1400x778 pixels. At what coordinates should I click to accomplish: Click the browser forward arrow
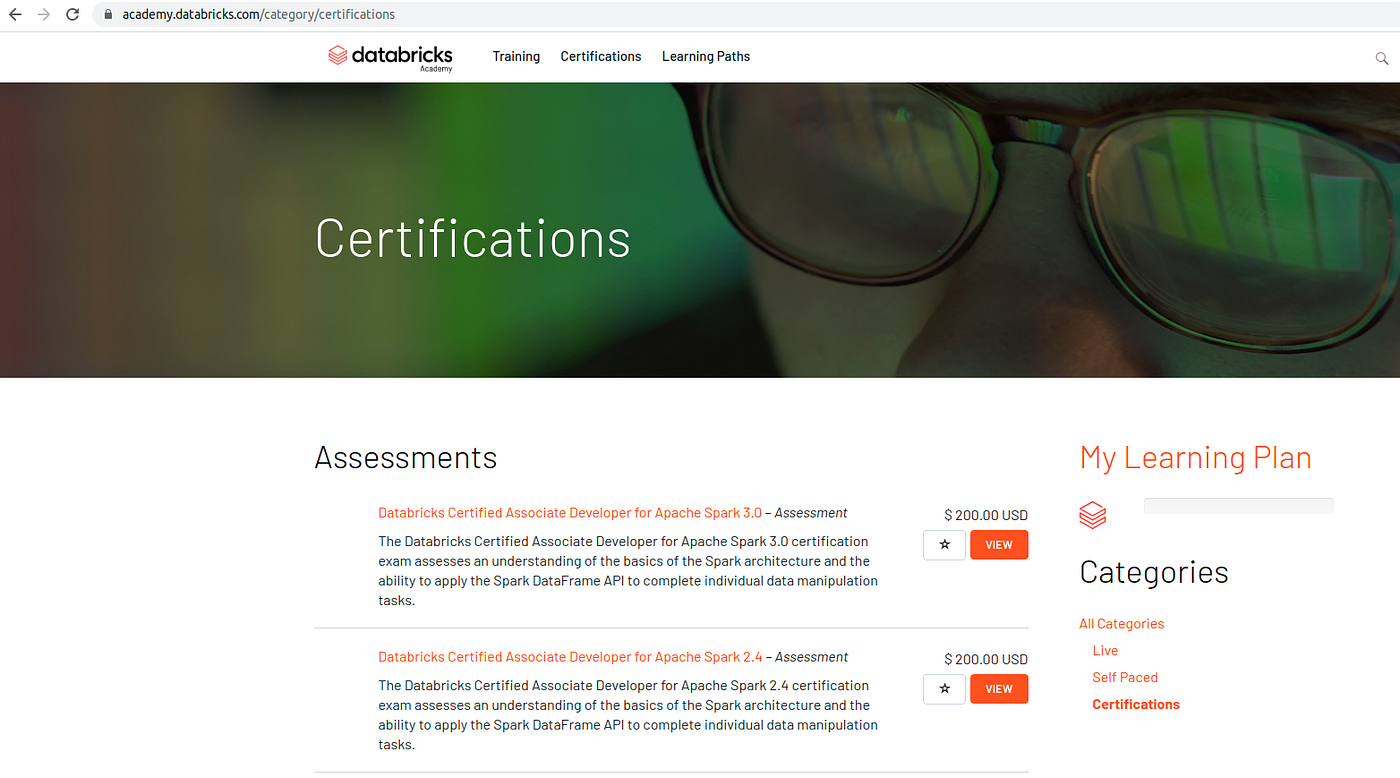click(x=43, y=15)
